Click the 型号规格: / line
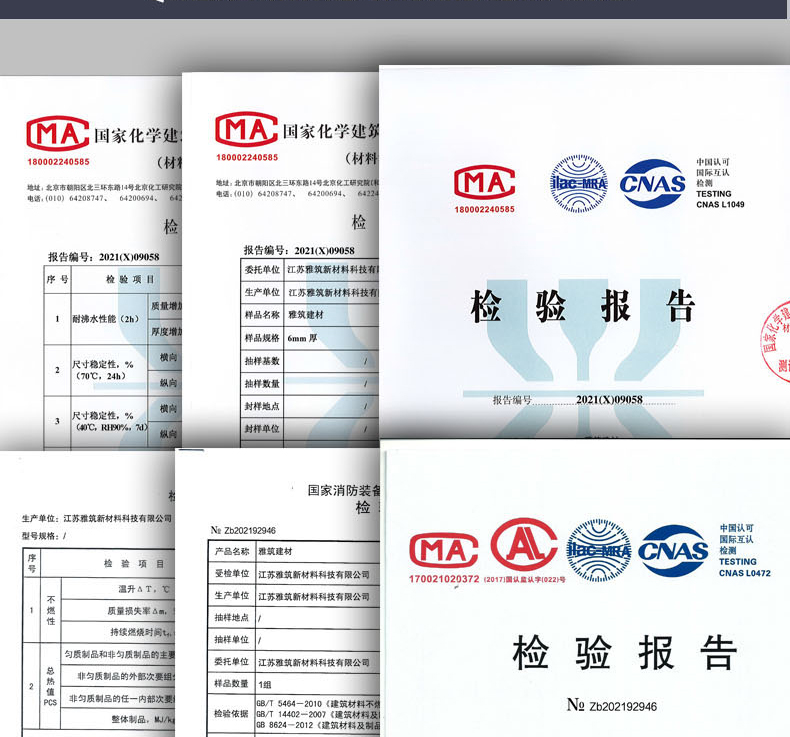This screenshot has height=737, width=790. click(44, 536)
